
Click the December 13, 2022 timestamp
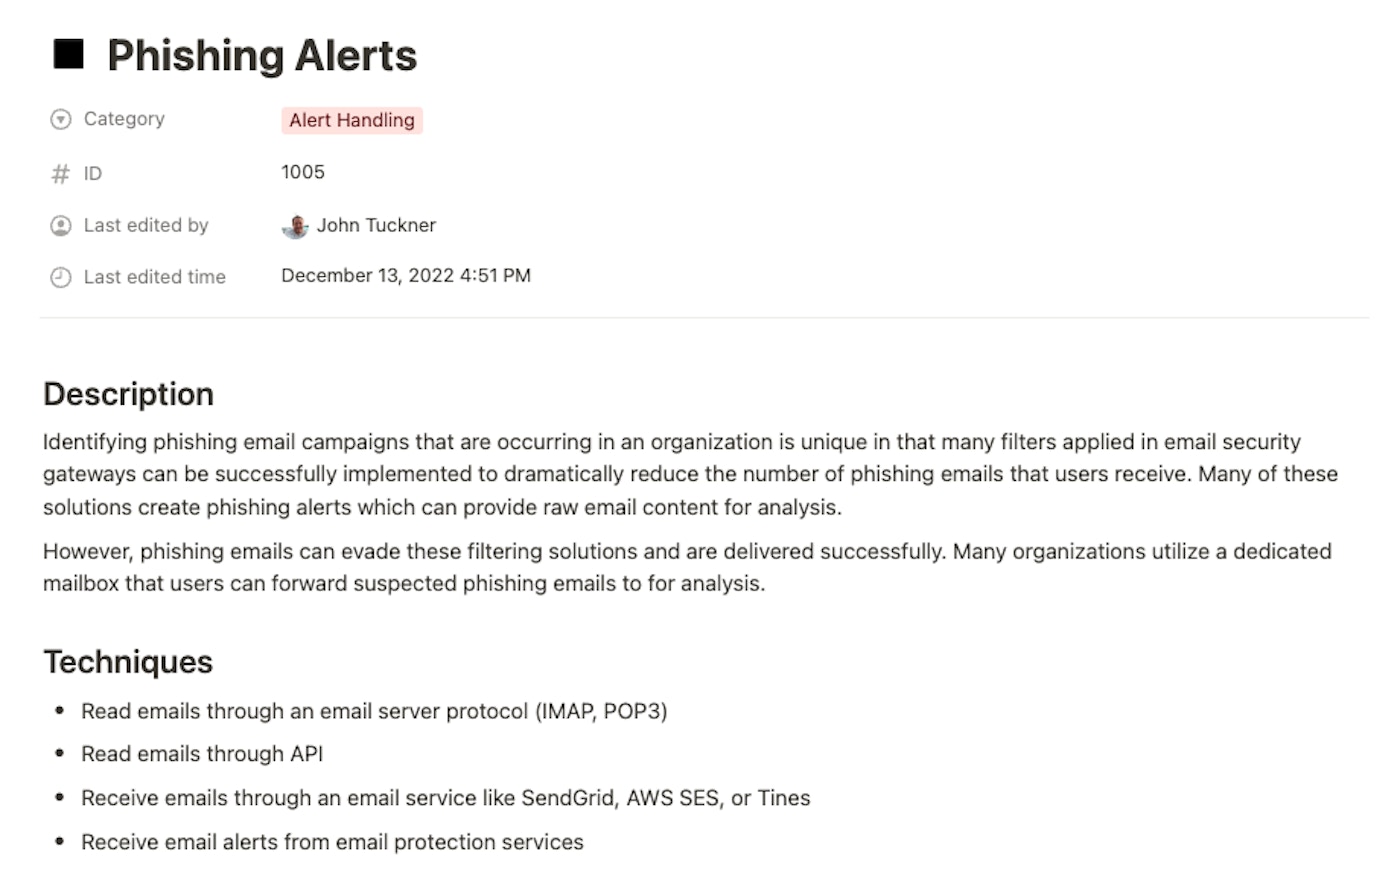coord(406,276)
